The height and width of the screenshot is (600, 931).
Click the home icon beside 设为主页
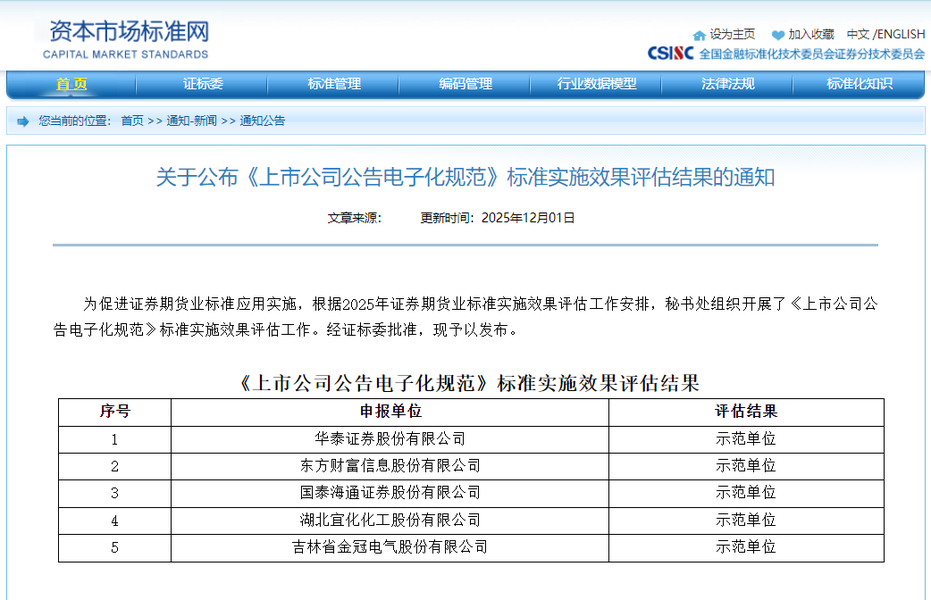point(699,35)
